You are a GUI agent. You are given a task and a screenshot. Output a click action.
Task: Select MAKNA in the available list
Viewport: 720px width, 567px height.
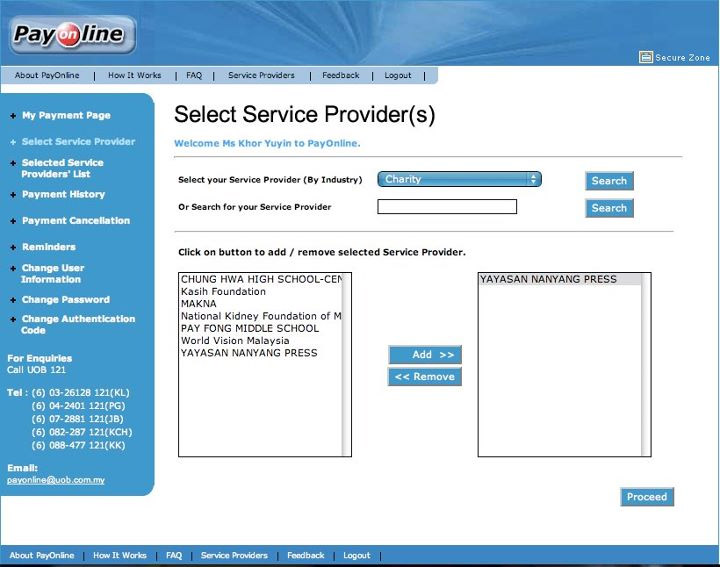[261, 303]
